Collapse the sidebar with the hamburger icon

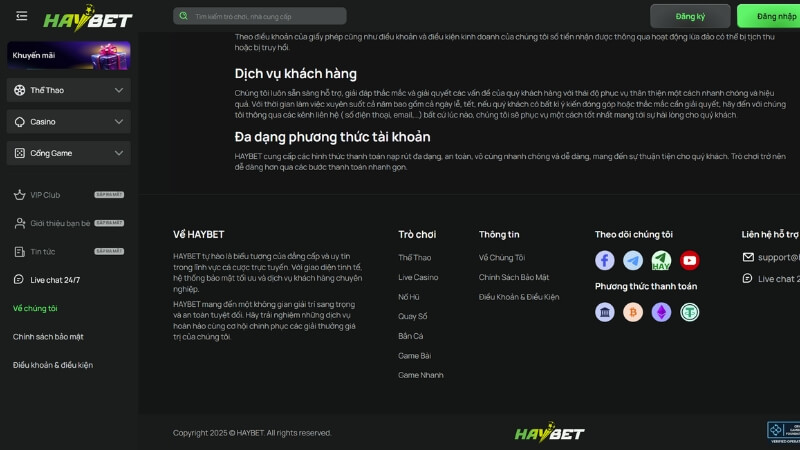(22, 16)
